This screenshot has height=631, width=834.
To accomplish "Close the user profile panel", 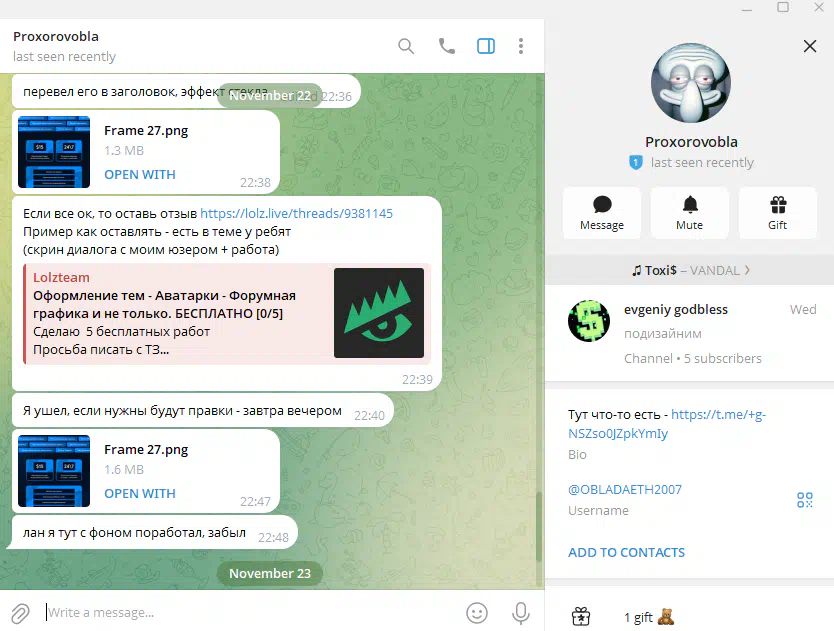I will point(810,46).
